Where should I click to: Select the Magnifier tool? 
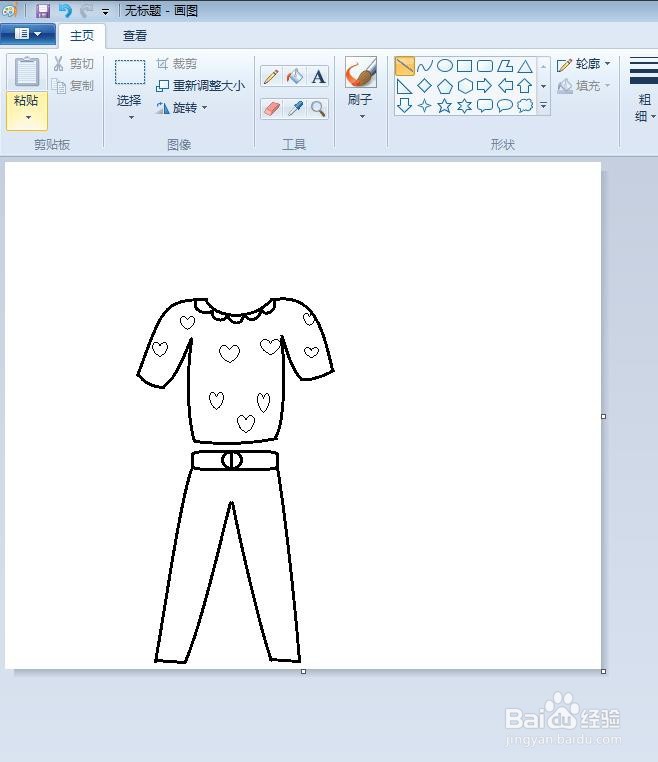(318, 108)
